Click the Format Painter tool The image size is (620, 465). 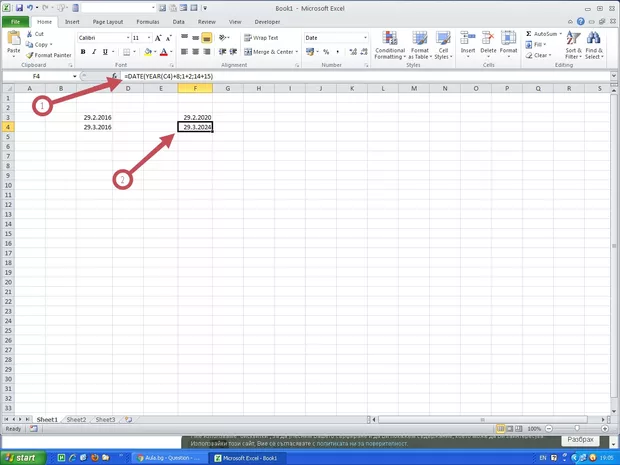[x=49, y=55]
